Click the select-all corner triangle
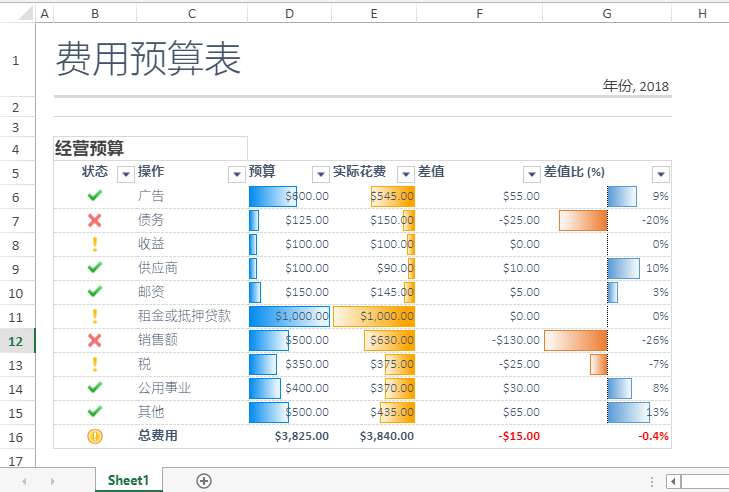The image size is (729, 492). pyautogui.click(x=26, y=13)
